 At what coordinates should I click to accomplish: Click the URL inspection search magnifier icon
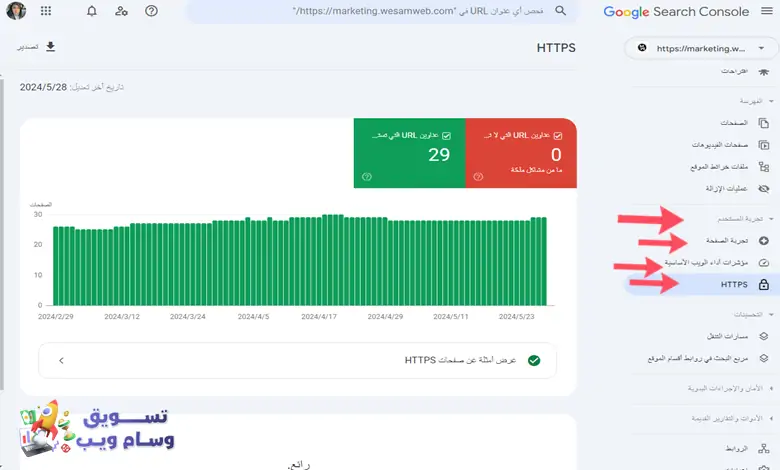pos(561,10)
